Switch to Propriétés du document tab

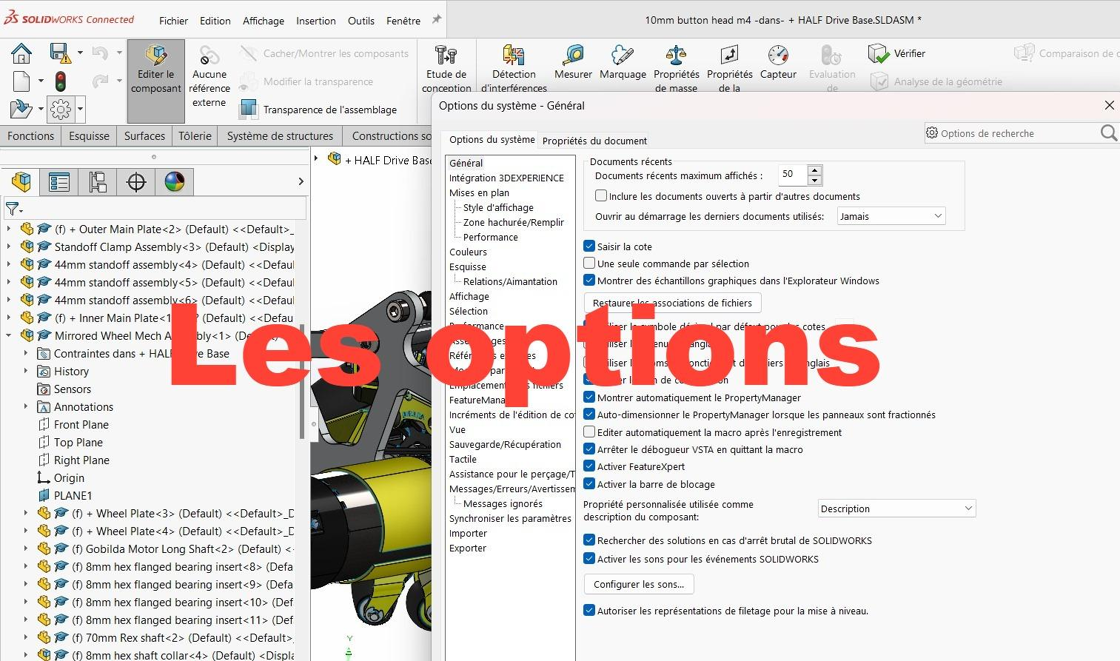594,141
